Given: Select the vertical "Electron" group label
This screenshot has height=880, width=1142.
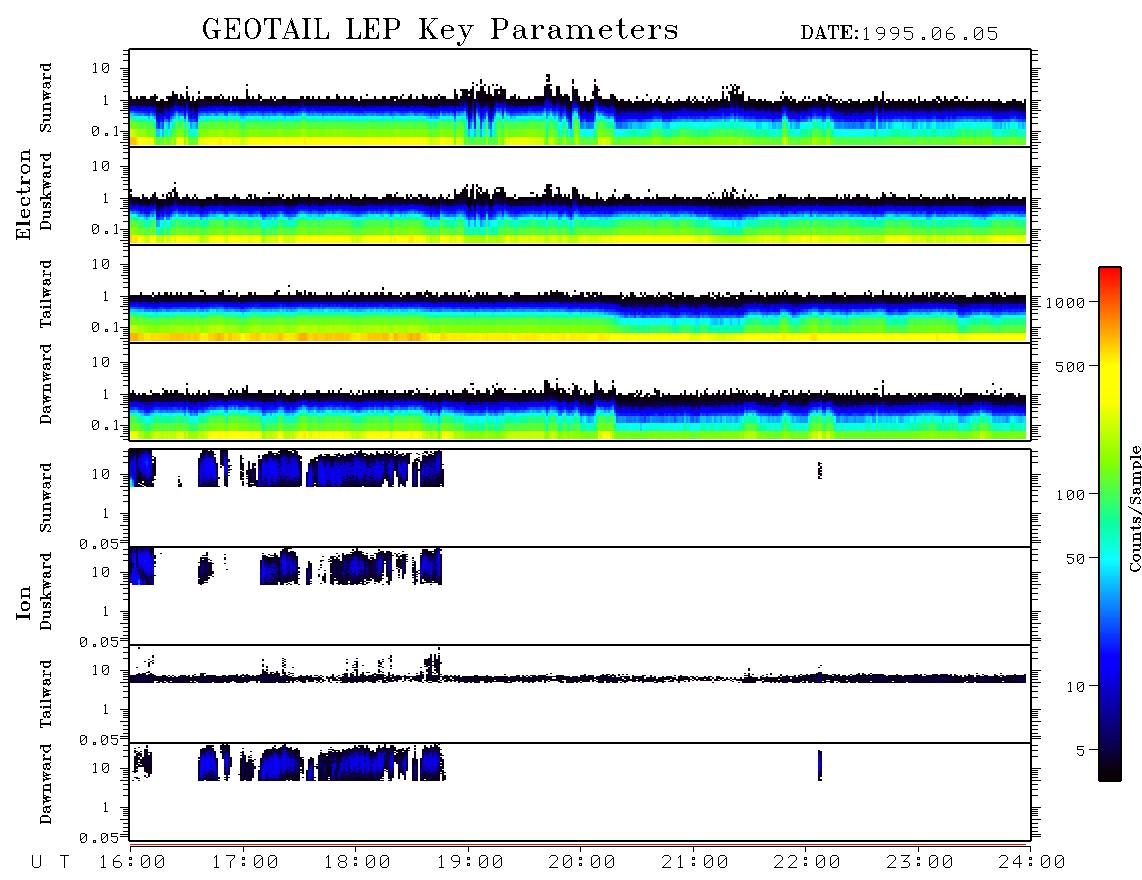Looking at the screenshot, I should pyautogui.click(x=23, y=195).
